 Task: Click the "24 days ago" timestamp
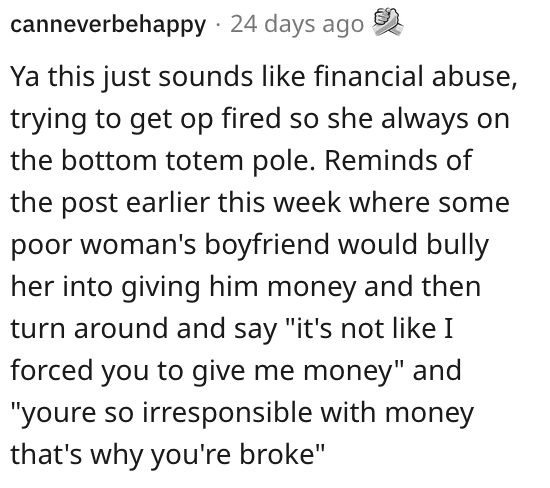tap(297, 24)
